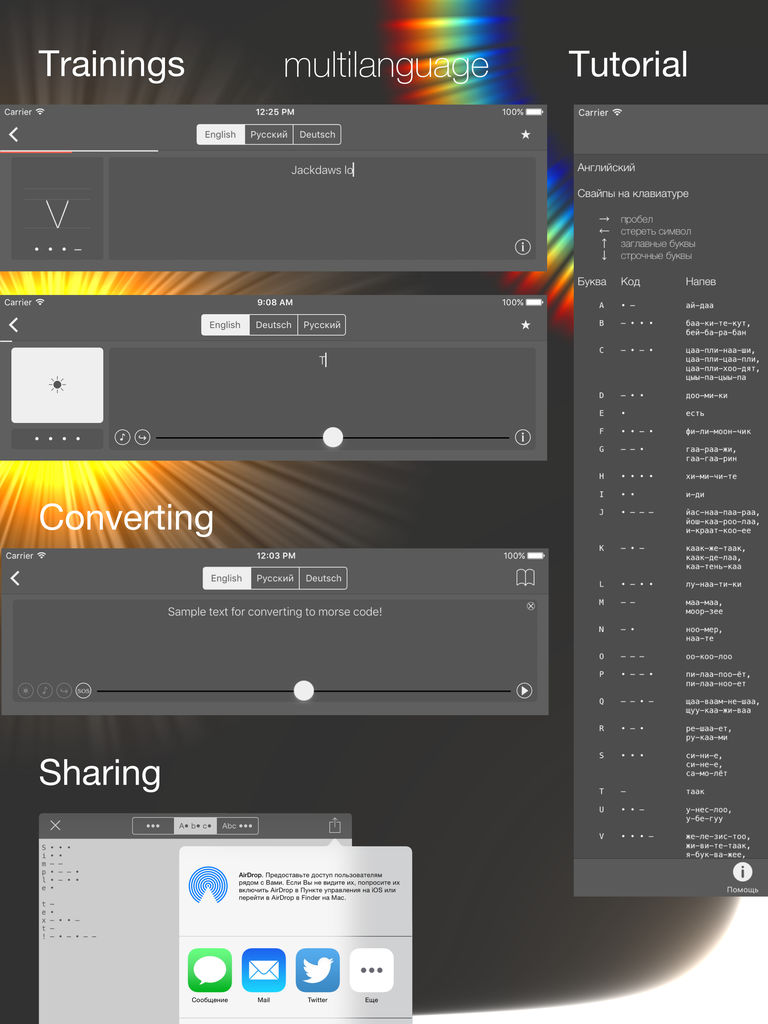
Task: Click the star favorite icon at 12:25 PM
Action: pos(526,135)
